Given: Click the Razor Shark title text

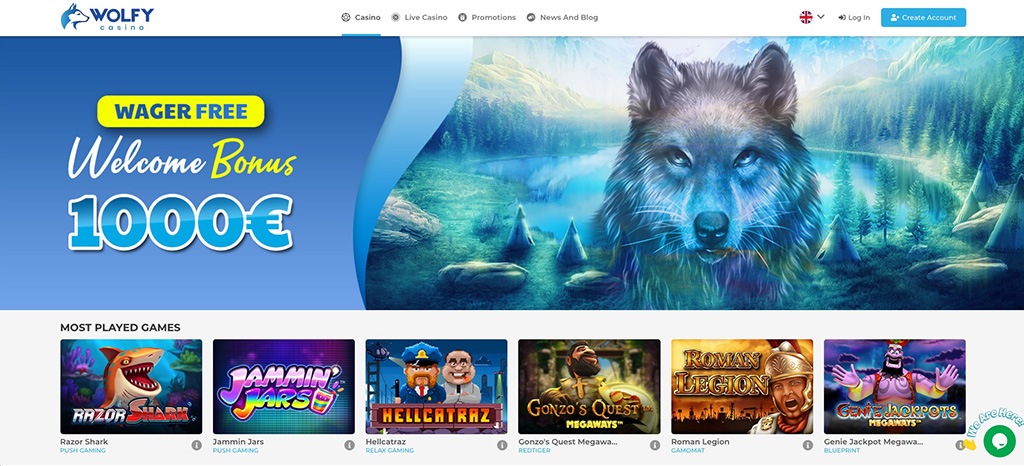Looking at the screenshot, I should (84, 442).
